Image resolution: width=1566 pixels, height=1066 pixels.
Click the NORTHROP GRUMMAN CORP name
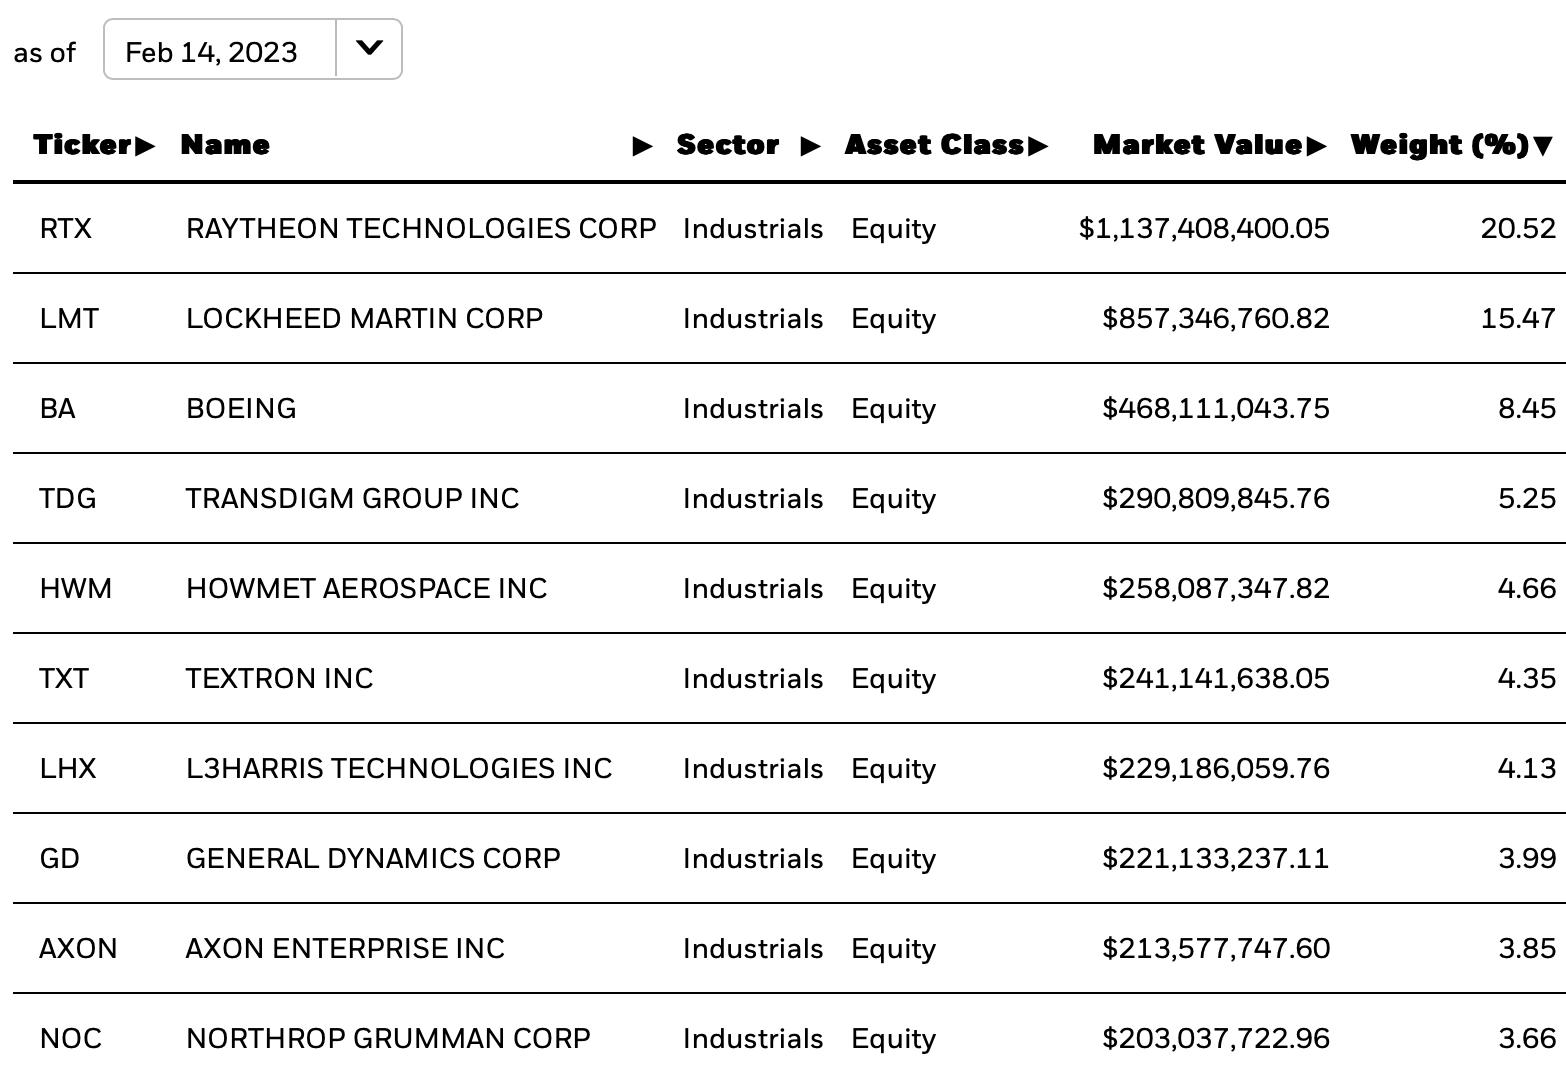[x=388, y=1039]
